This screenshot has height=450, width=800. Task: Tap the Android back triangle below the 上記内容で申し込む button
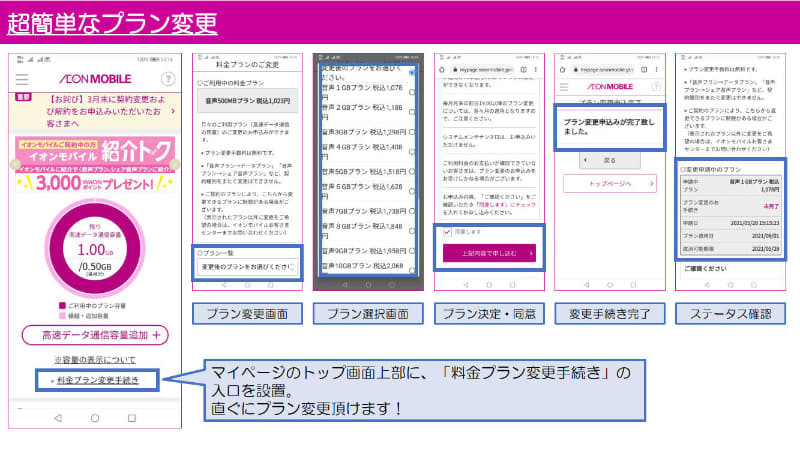point(466,285)
